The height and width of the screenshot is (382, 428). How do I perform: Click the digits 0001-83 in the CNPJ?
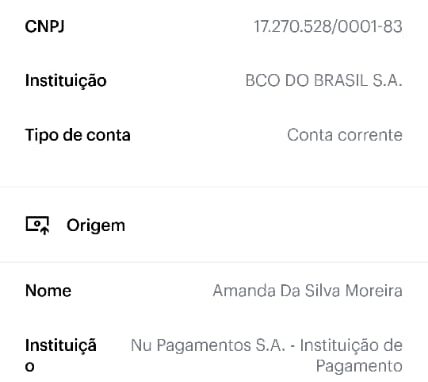pos(370,26)
